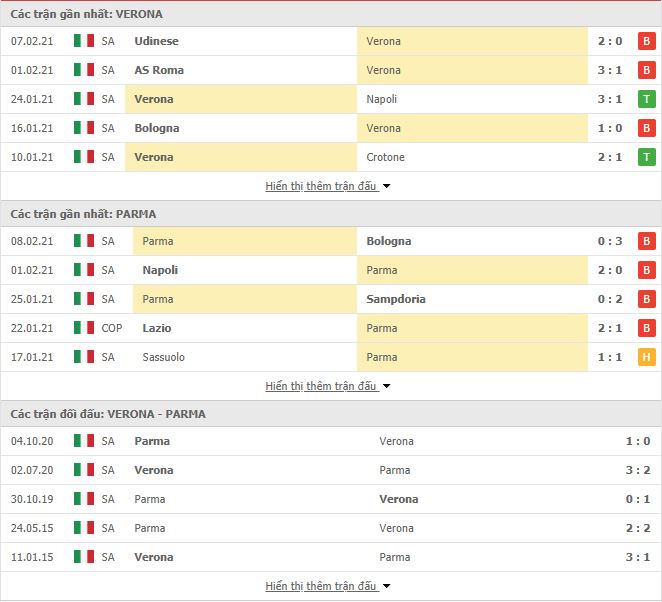Click the orange H badge for Sassuolo–Parma
Viewport: 662px width, 602px height.
(646, 357)
